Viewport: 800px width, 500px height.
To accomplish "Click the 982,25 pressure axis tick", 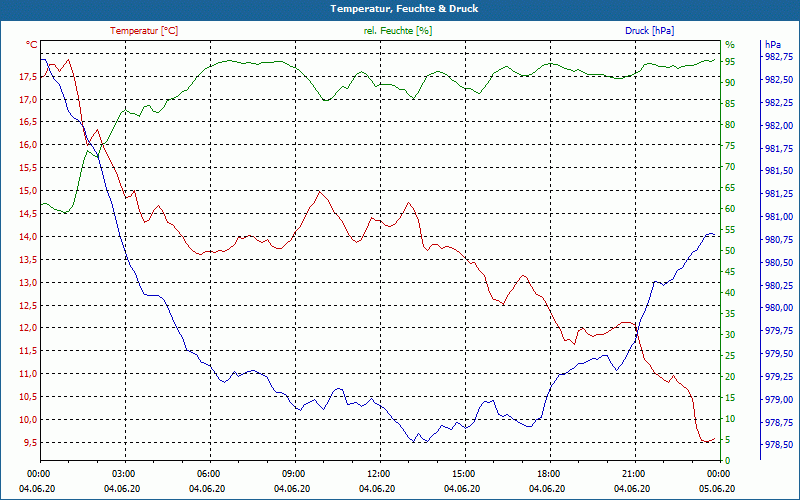I will point(779,103).
